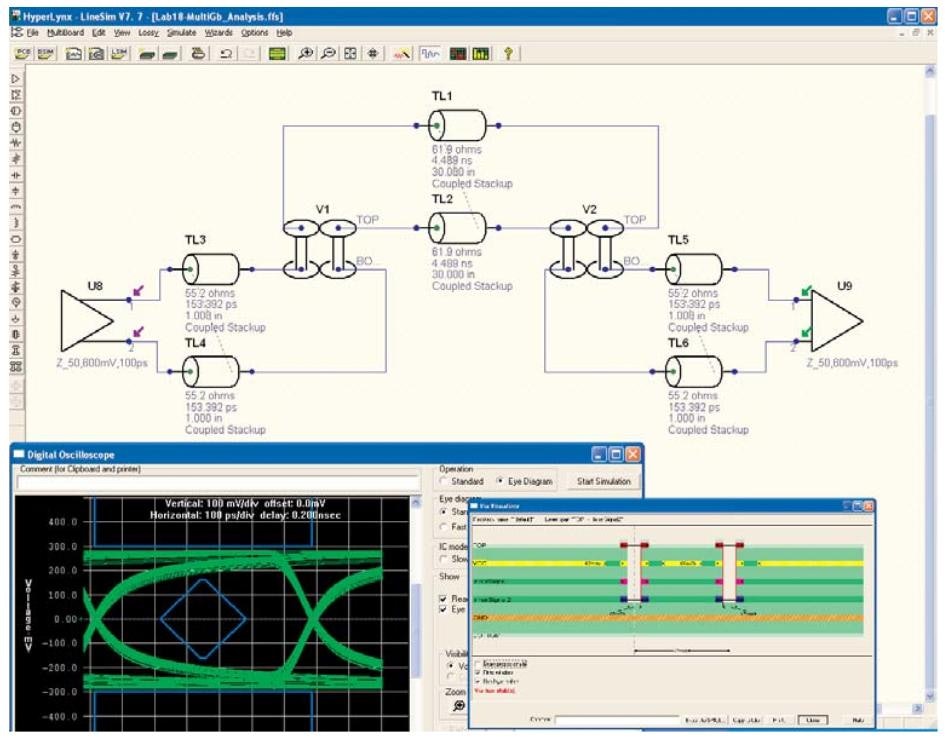Open the Help menu
Image resolution: width=945 pixels, height=738 pixels.
(x=284, y=33)
